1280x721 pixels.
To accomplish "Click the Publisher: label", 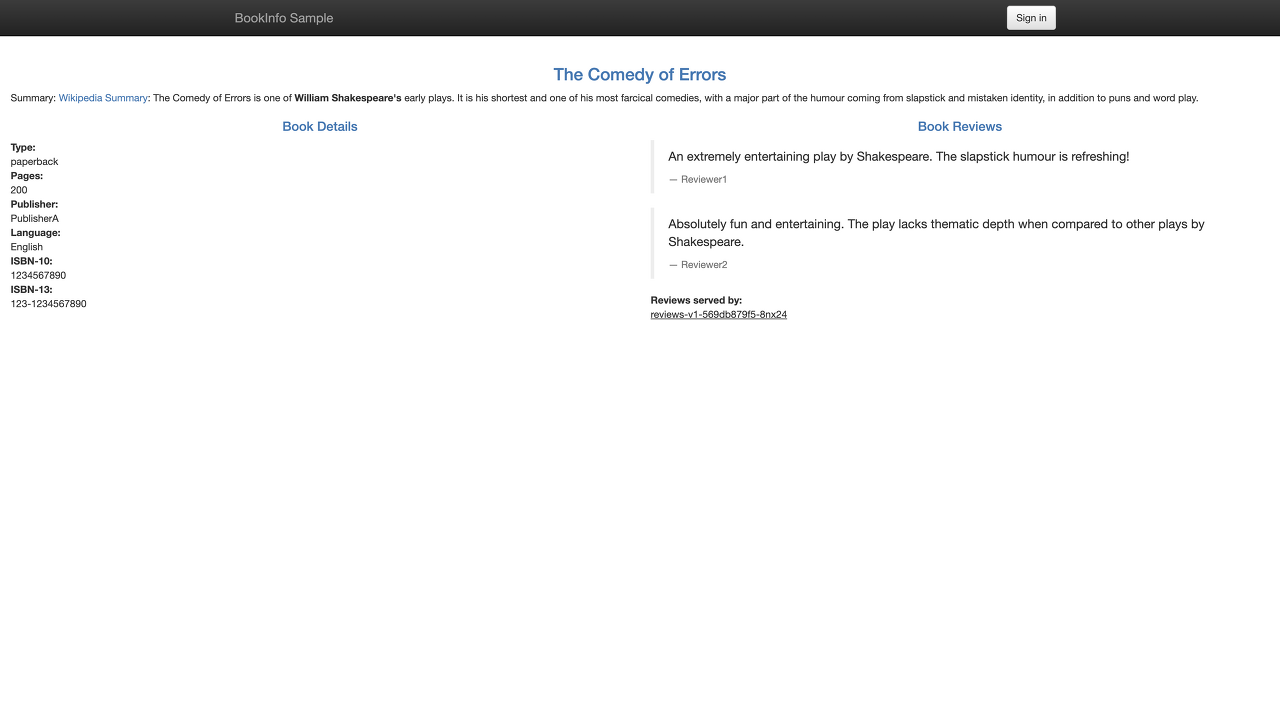I will [34, 204].
